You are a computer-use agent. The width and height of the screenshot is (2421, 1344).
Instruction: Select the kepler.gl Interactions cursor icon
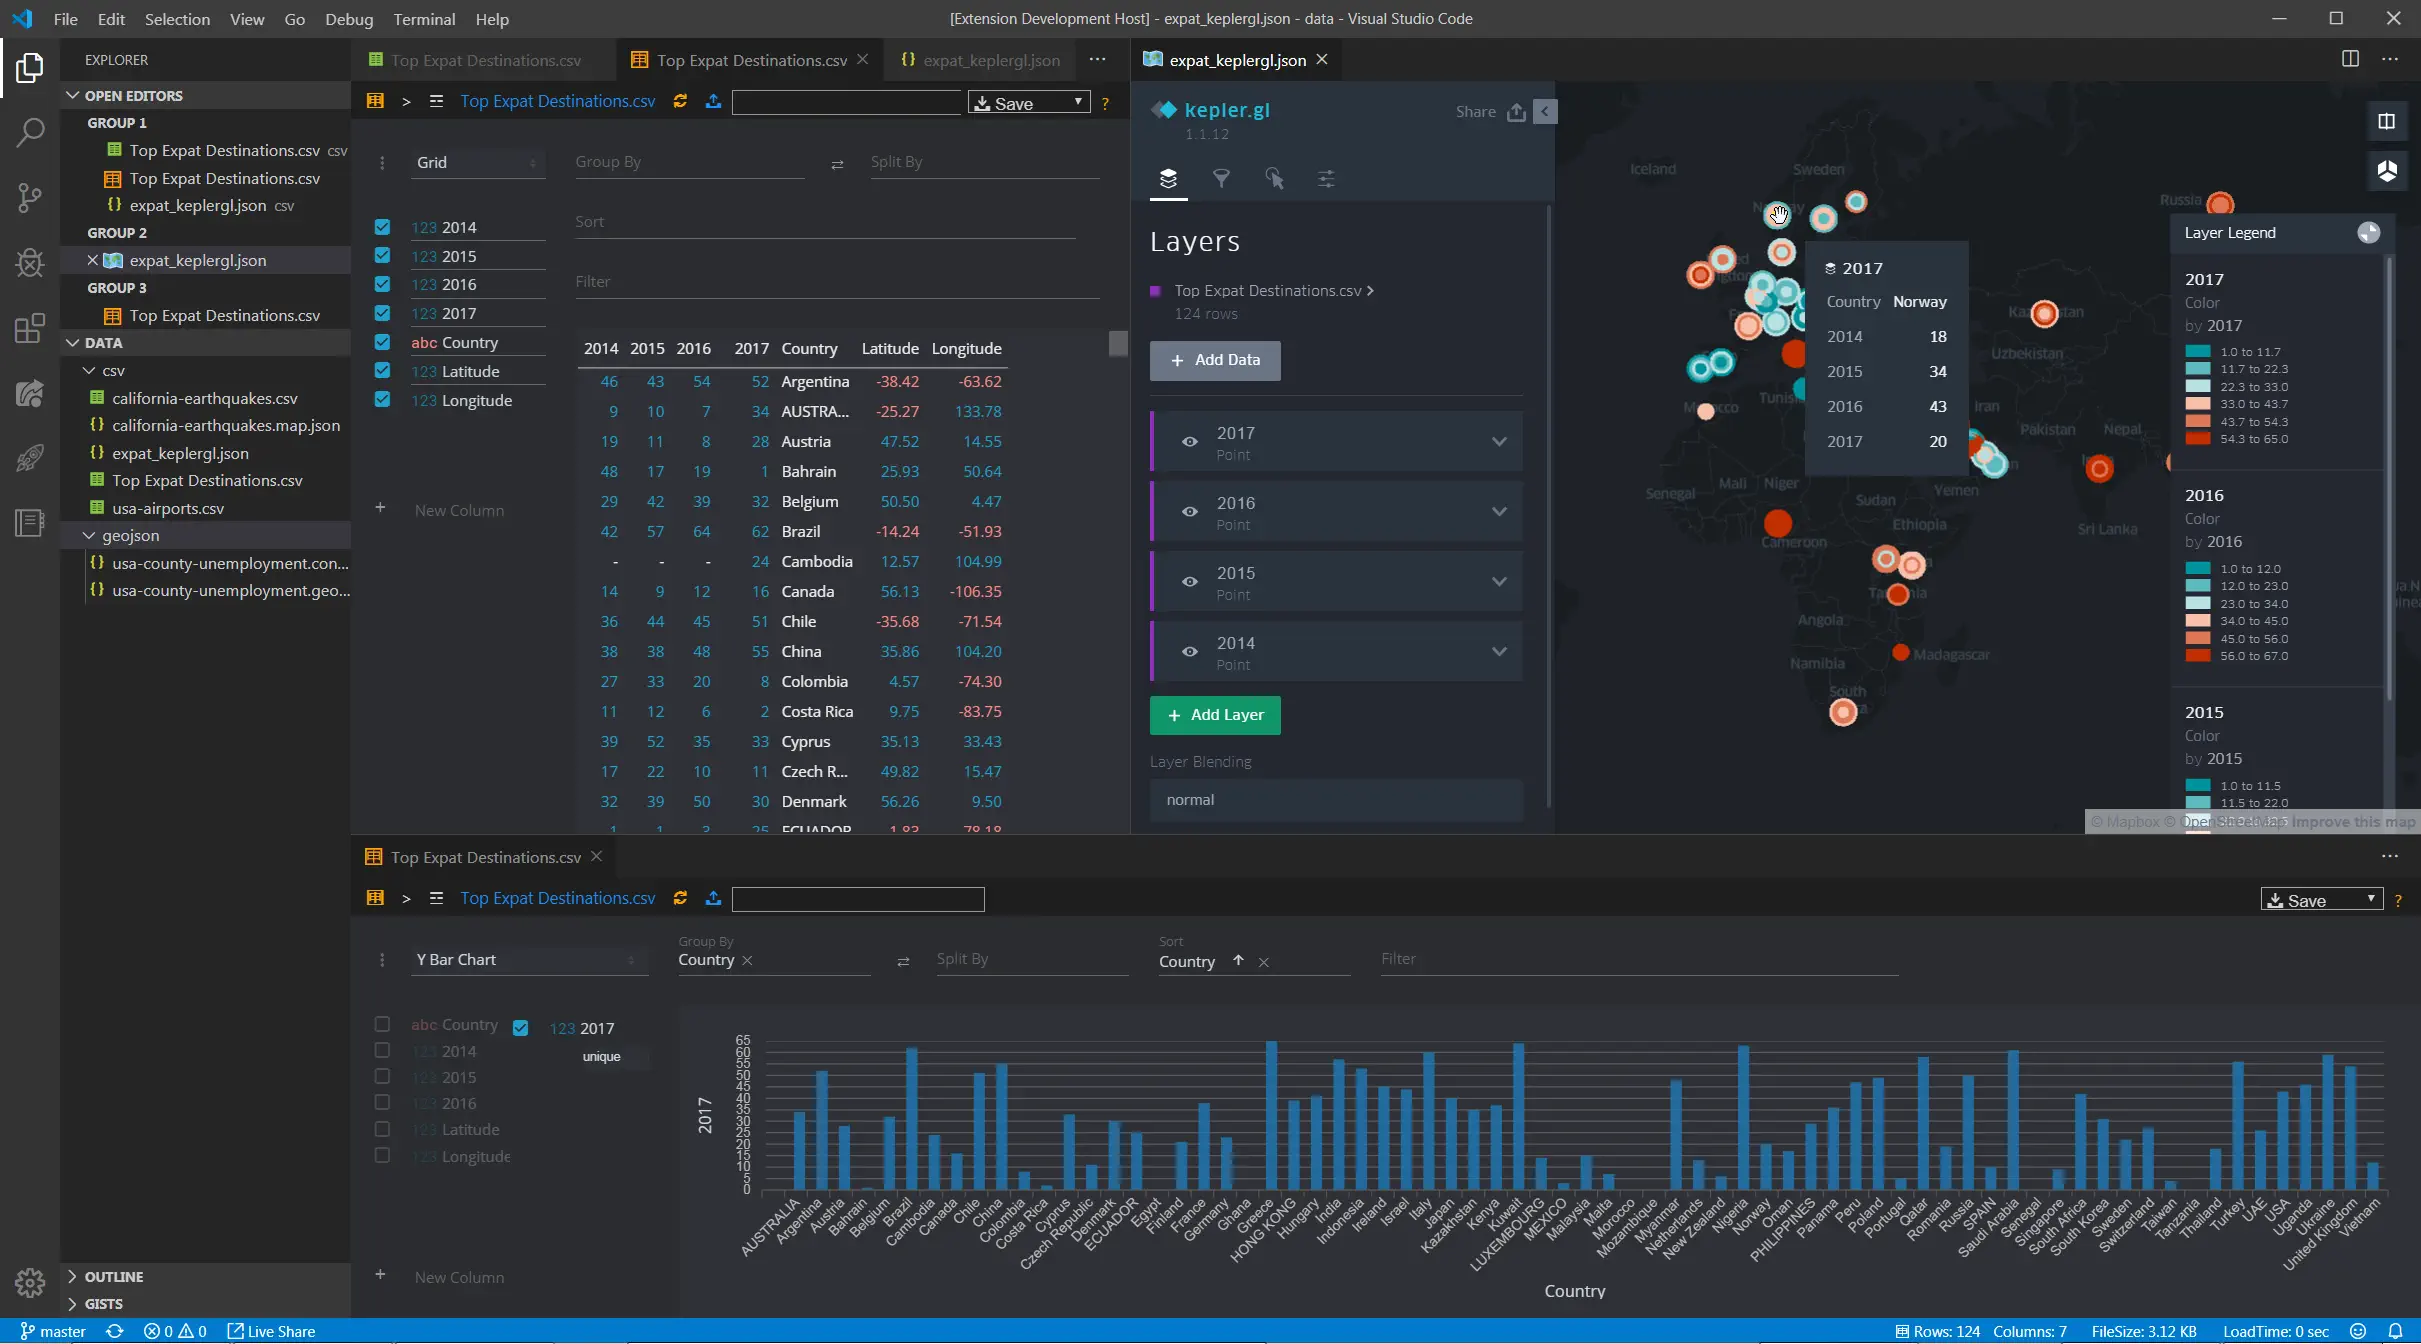coord(1274,179)
